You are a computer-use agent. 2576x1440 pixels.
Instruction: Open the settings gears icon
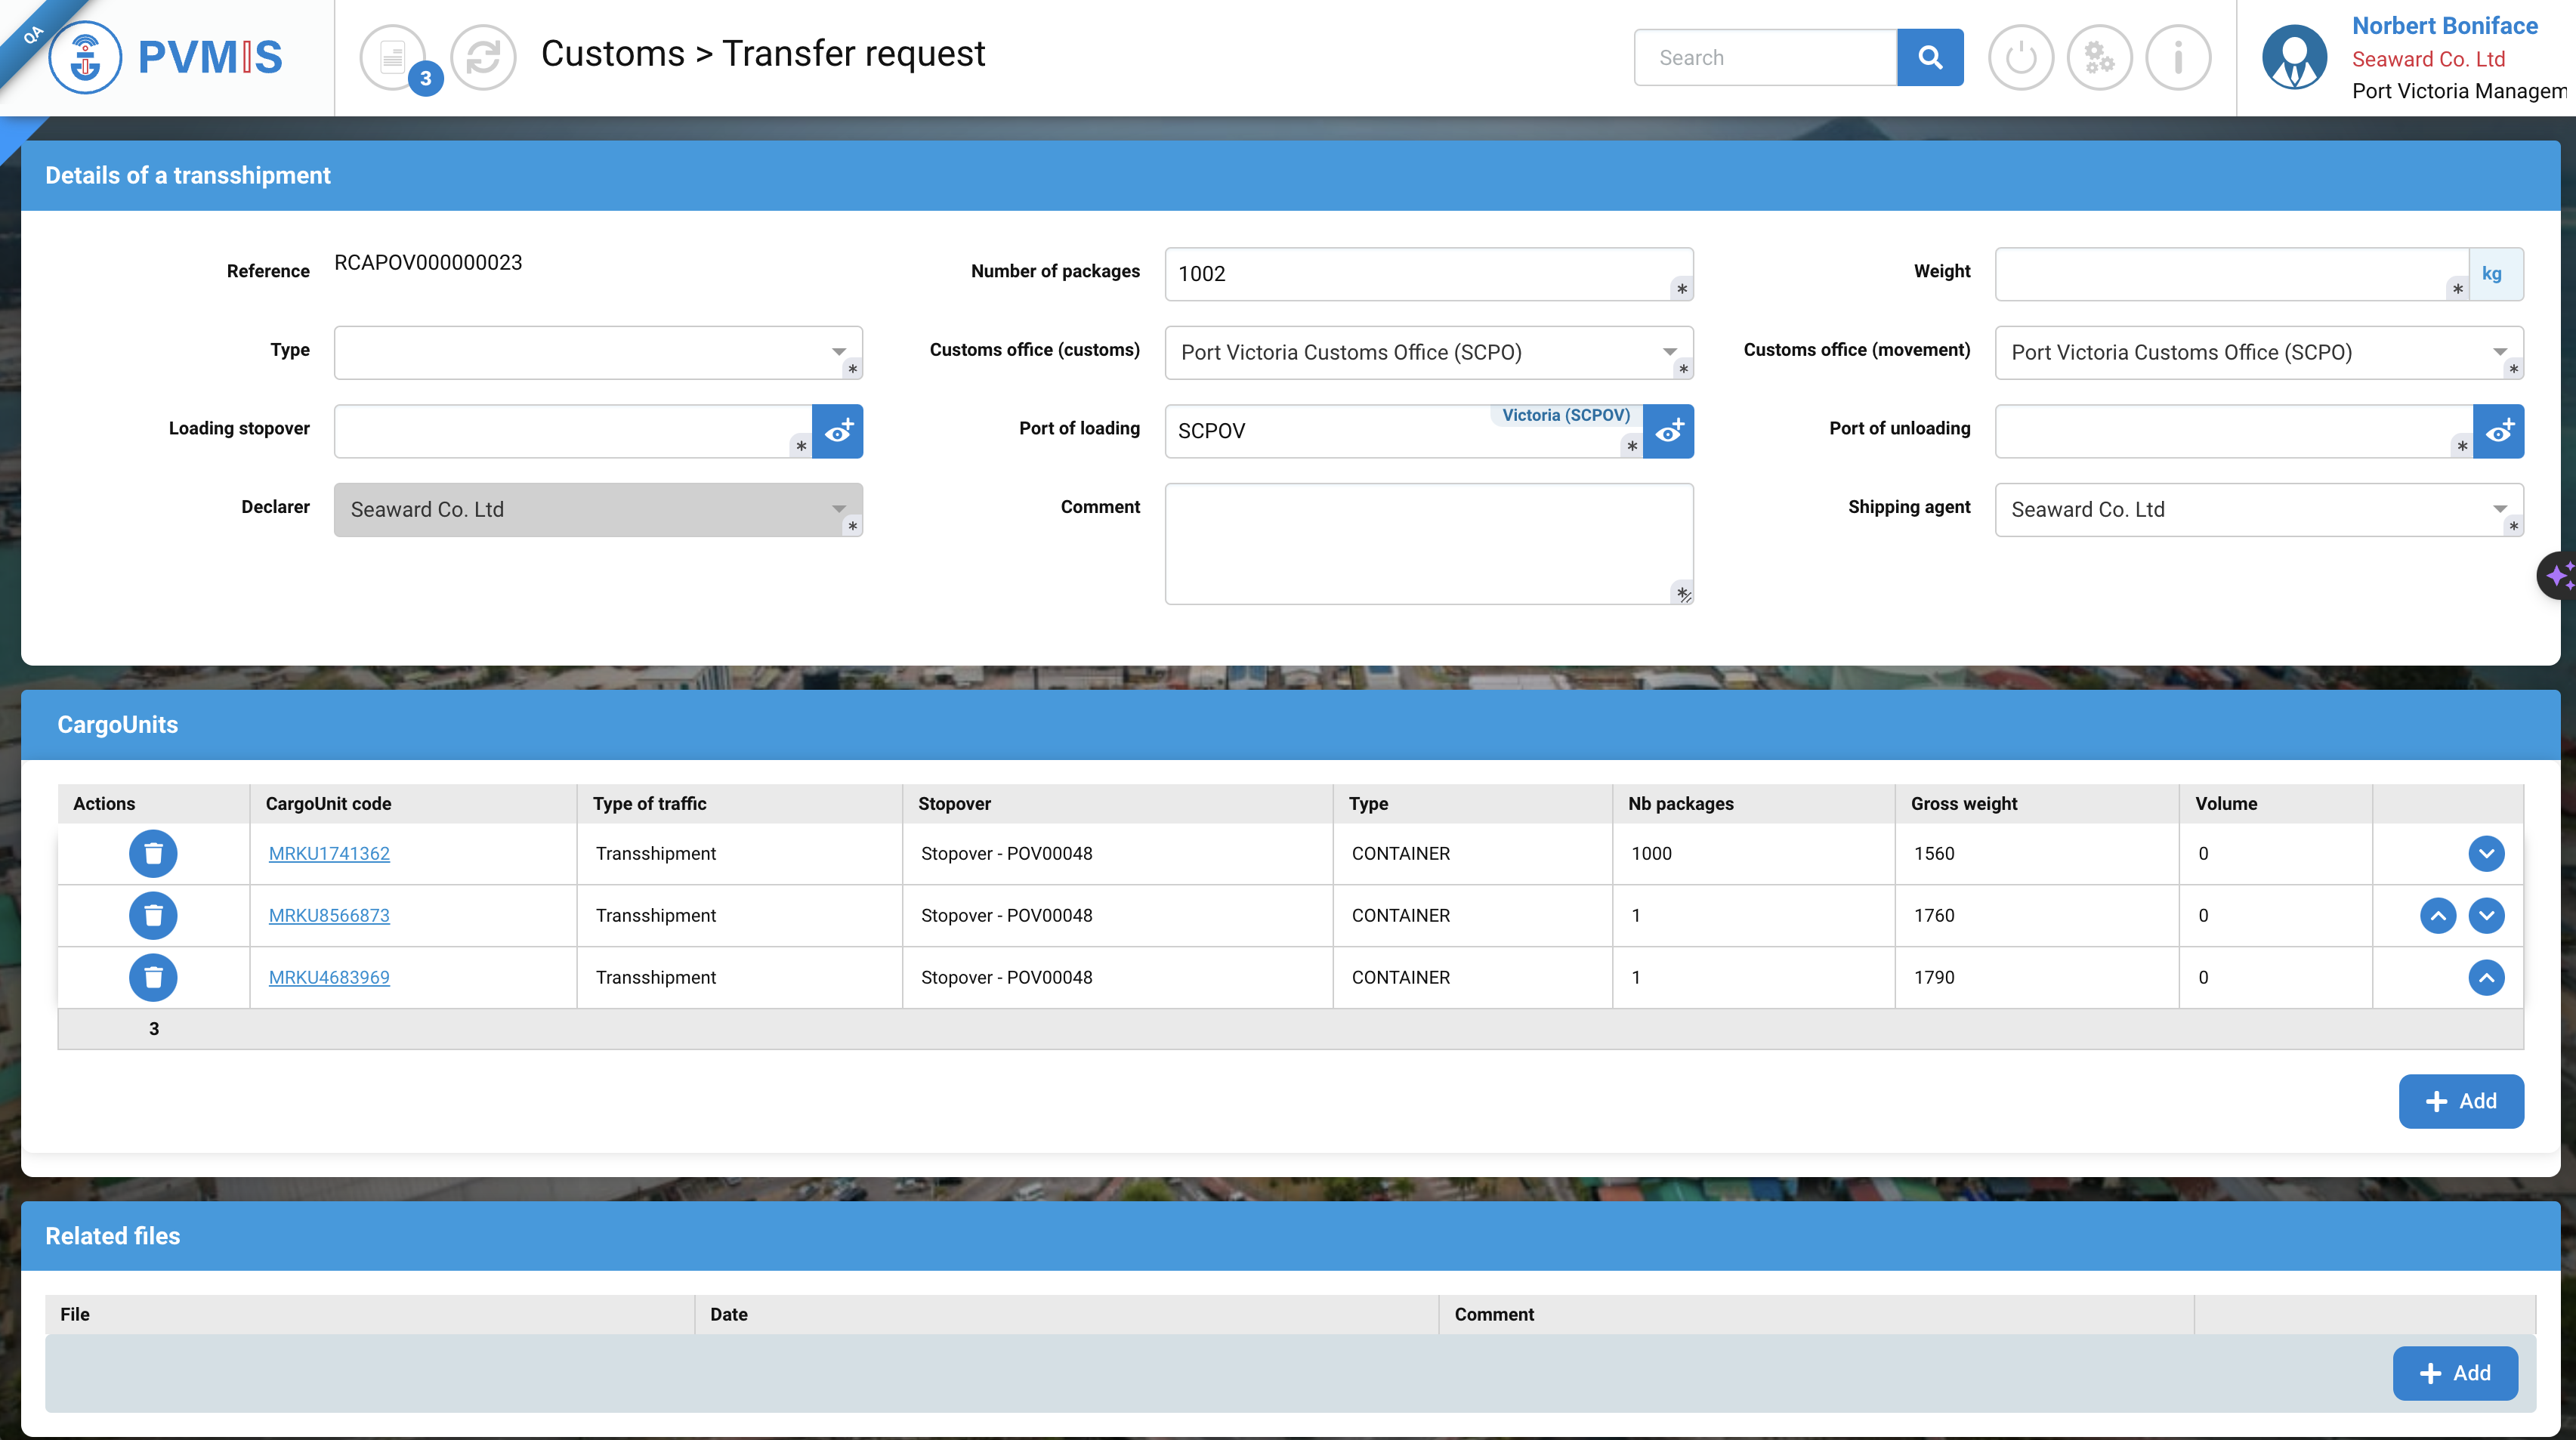coord(2099,57)
